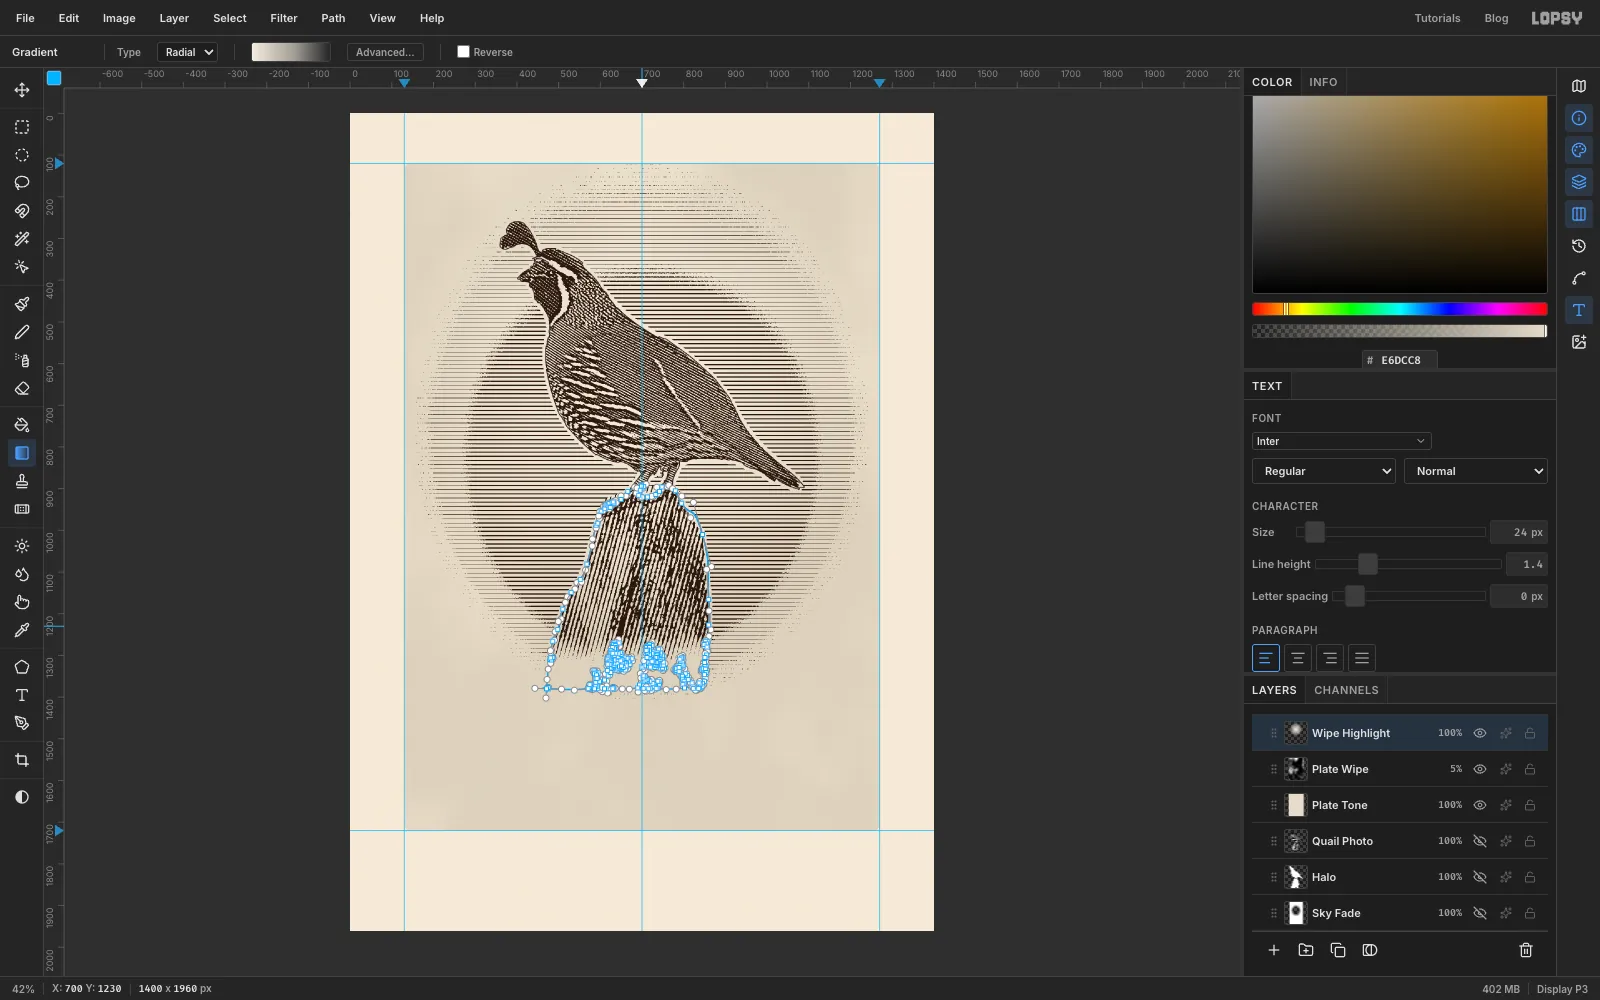Image resolution: width=1600 pixels, height=1000 pixels.
Task: Select the Text tool in left toolbar
Action: (x=22, y=695)
